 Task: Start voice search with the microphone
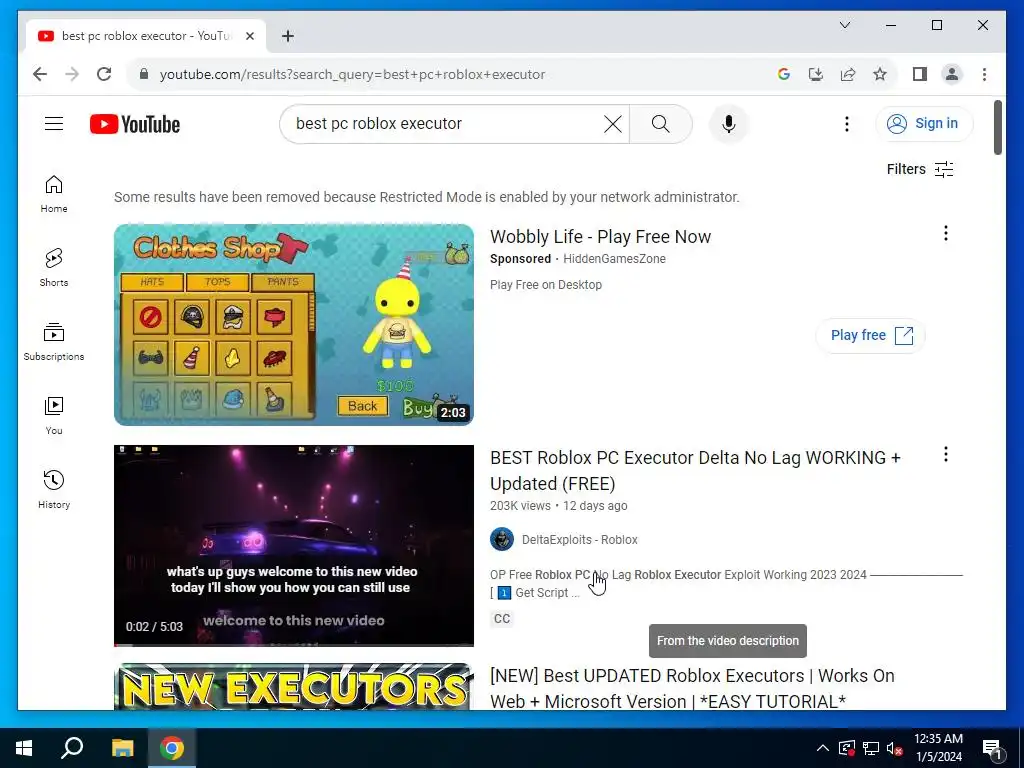(729, 124)
